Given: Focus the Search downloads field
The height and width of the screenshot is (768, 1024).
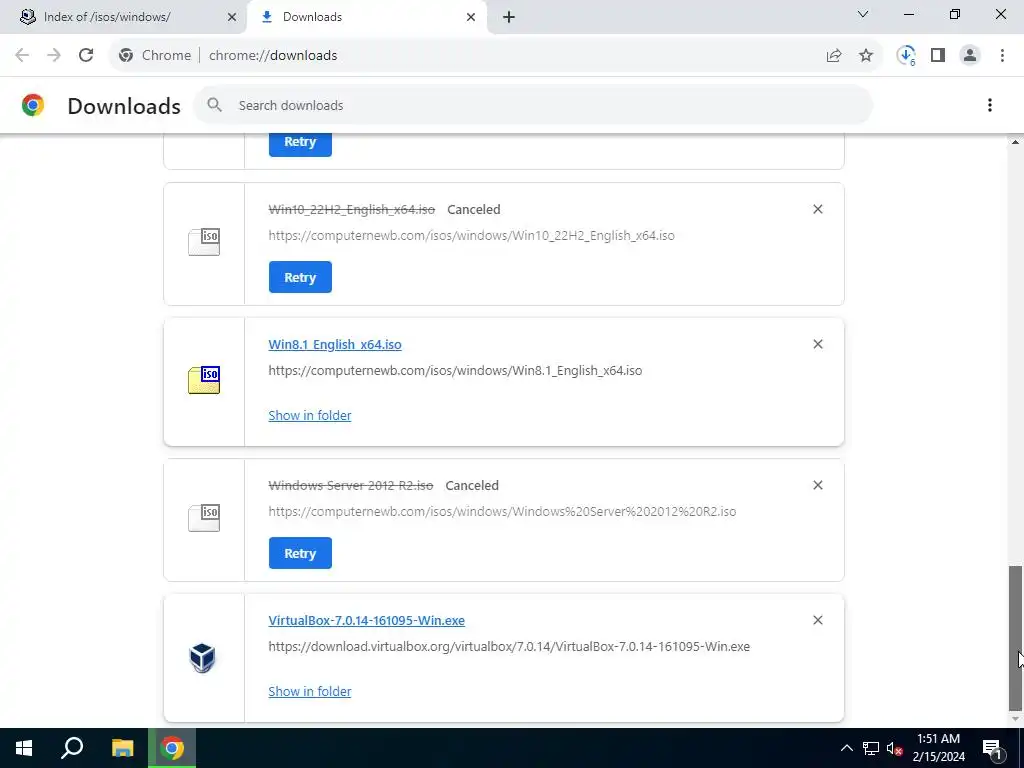Looking at the screenshot, I should [x=533, y=105].
